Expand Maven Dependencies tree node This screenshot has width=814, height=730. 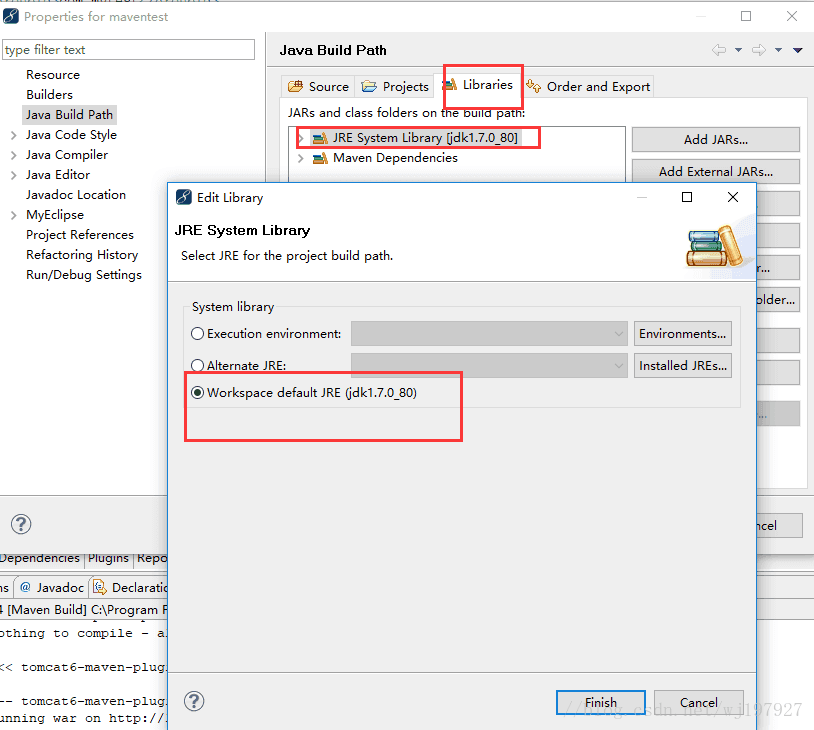(301, 158)
